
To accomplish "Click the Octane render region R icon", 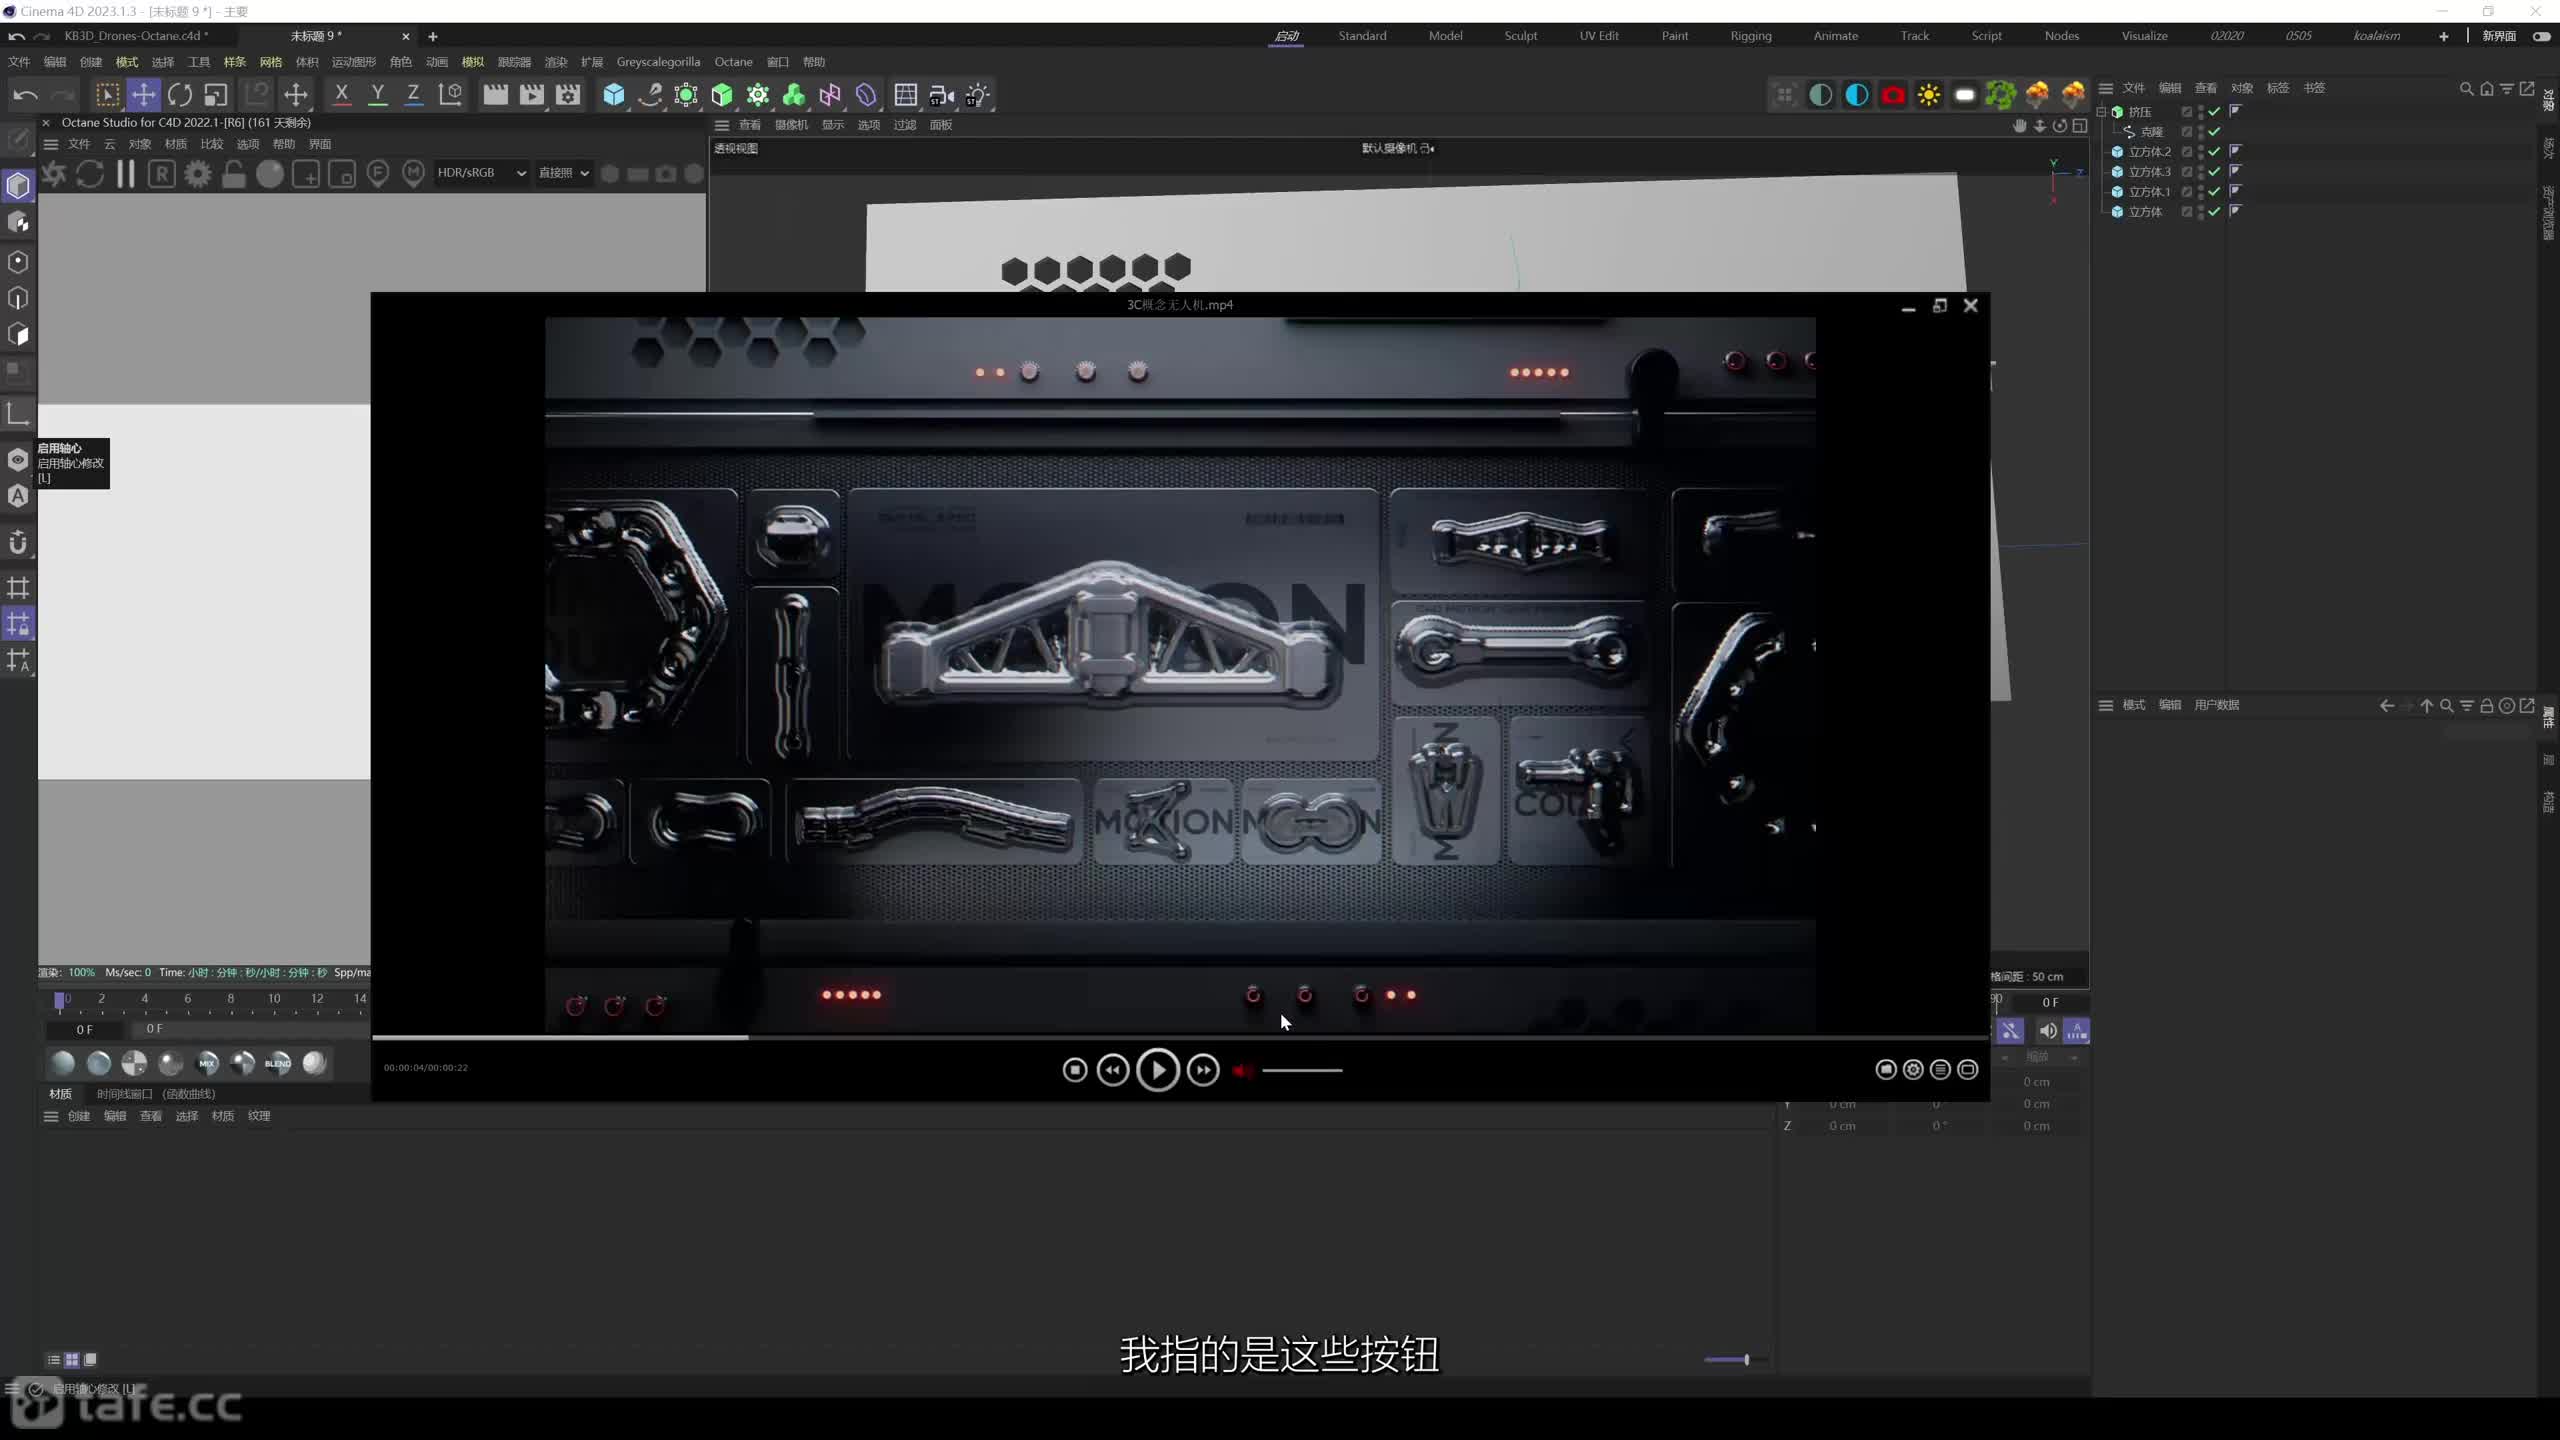I will [162, 174].
